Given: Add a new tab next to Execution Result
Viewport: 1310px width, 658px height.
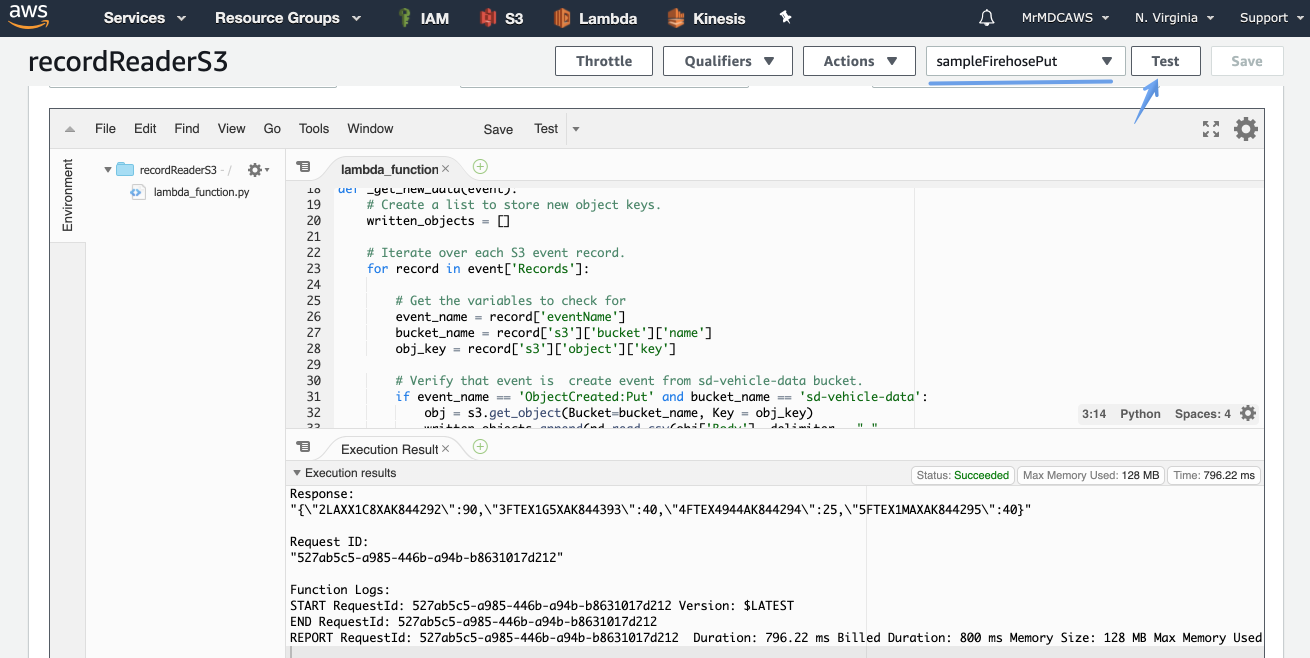Looking at the screenshot, I should 480,446.
